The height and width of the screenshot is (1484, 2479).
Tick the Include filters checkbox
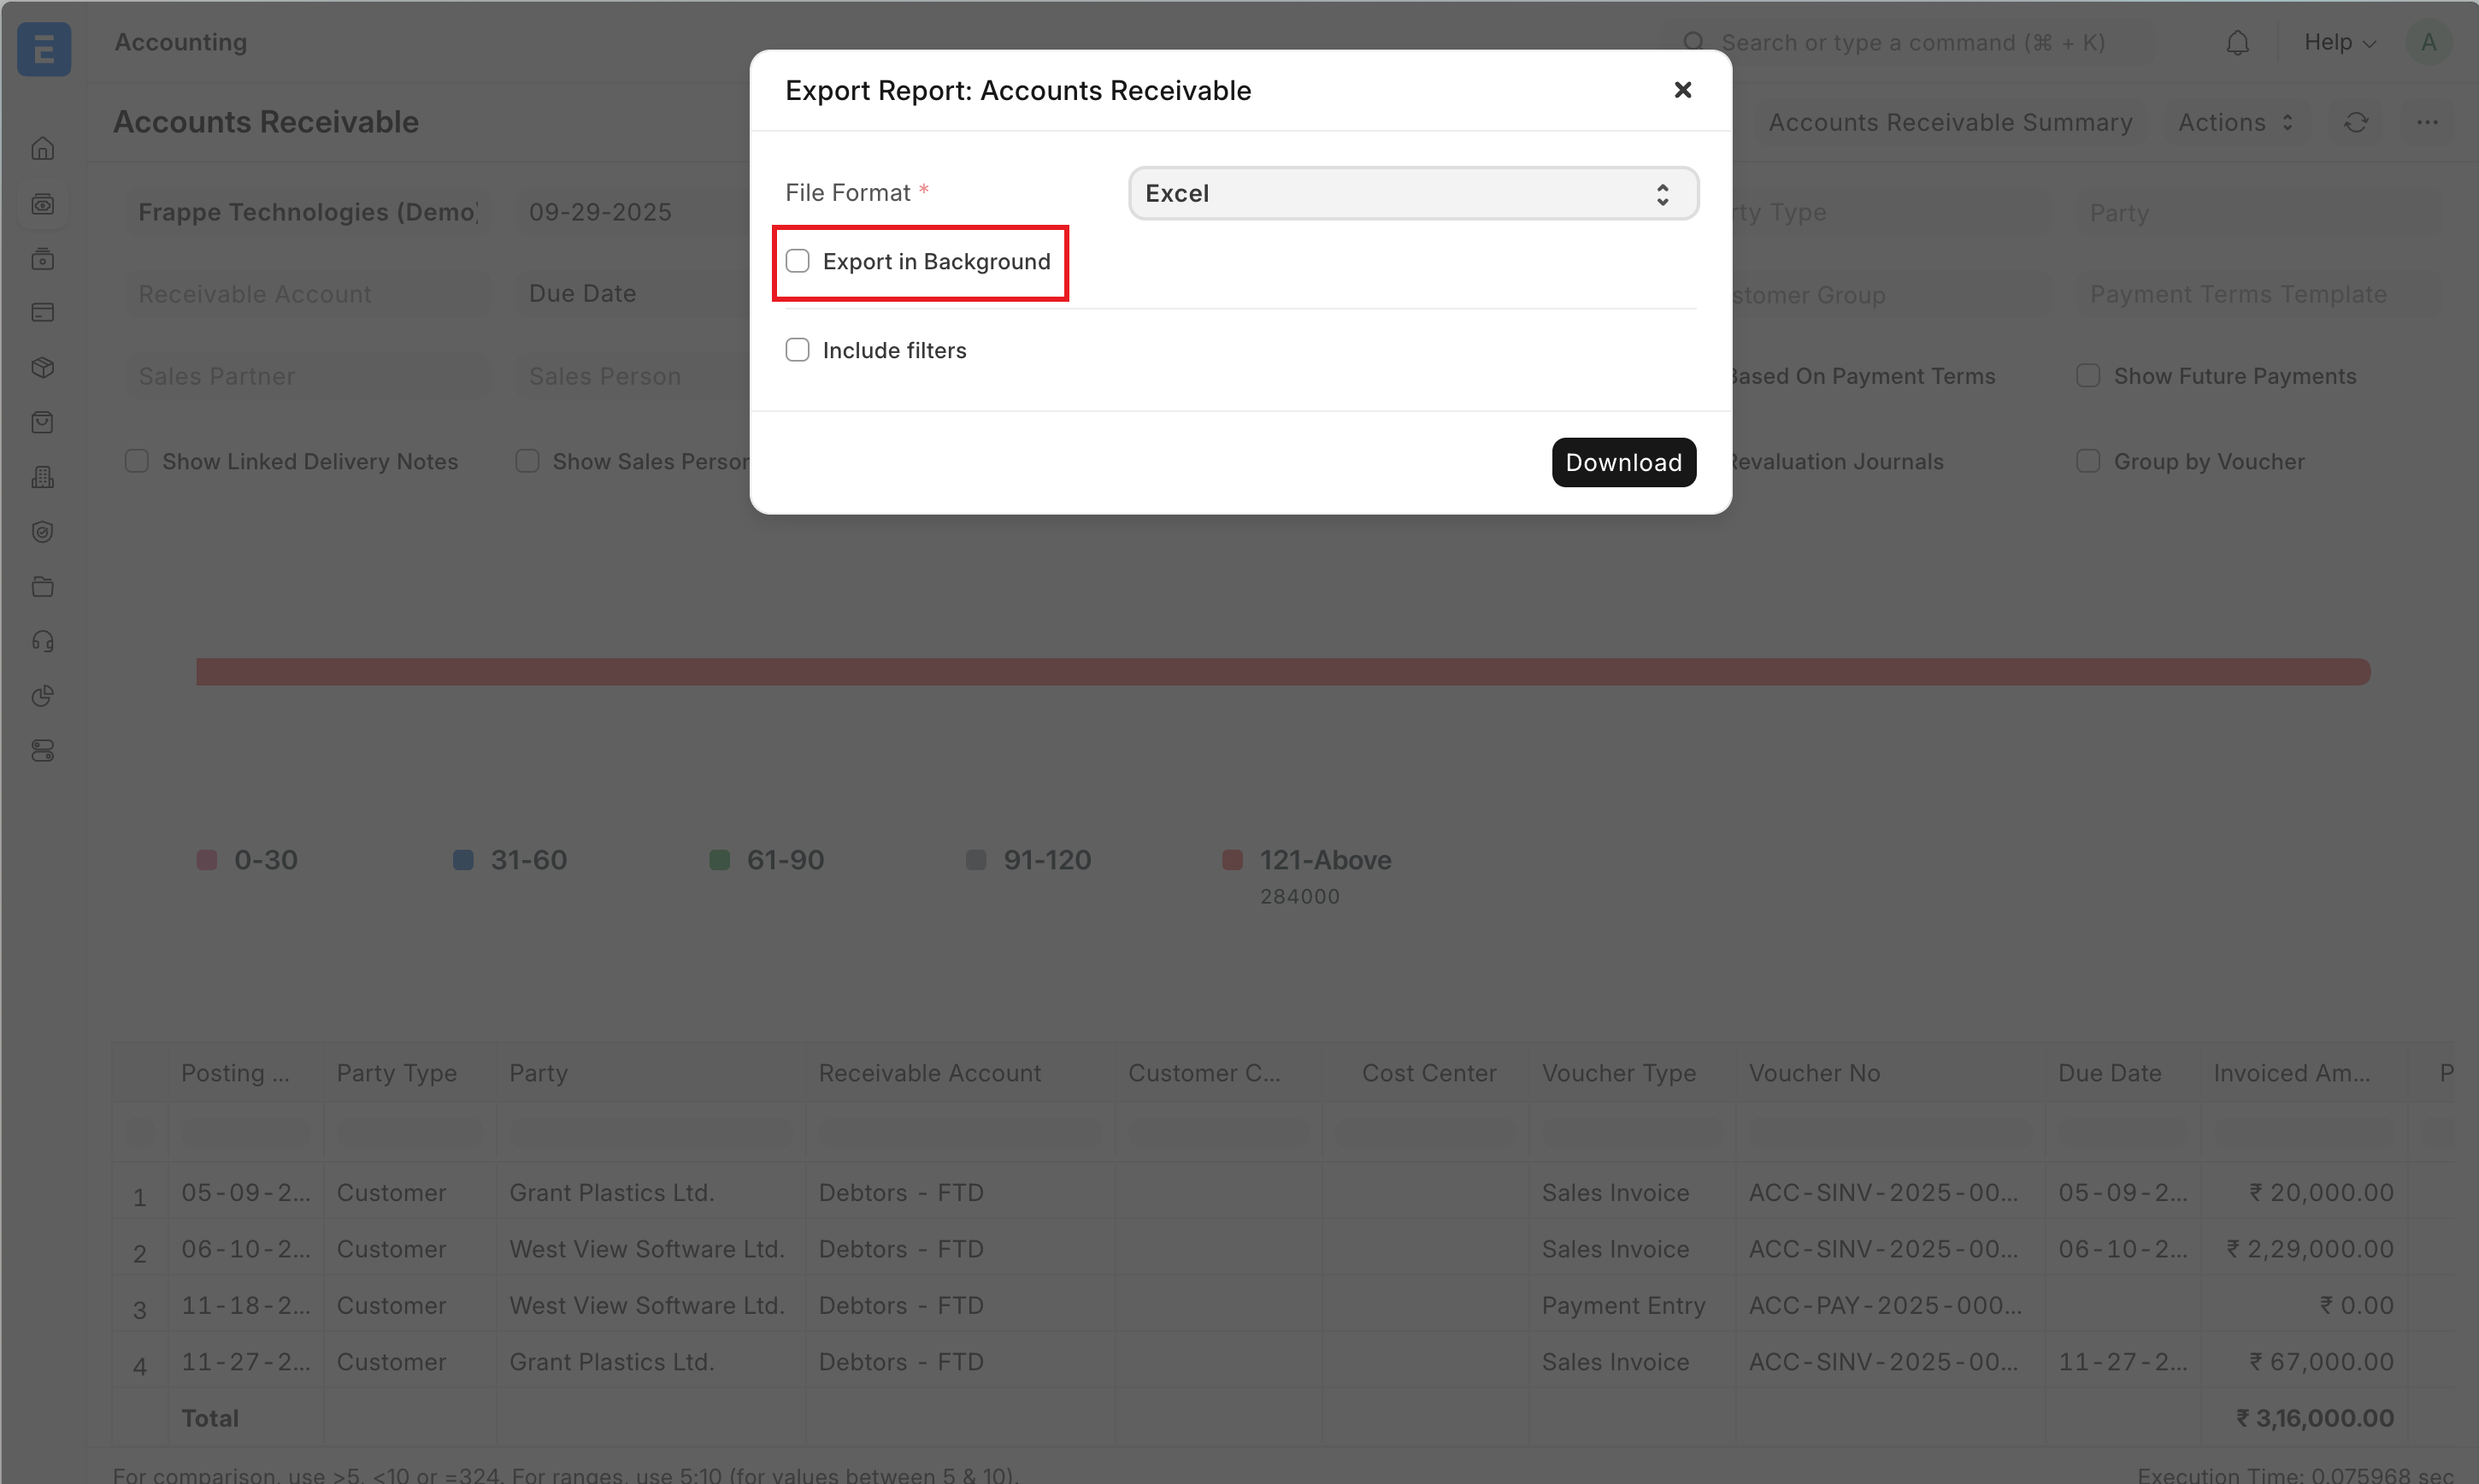797,350
